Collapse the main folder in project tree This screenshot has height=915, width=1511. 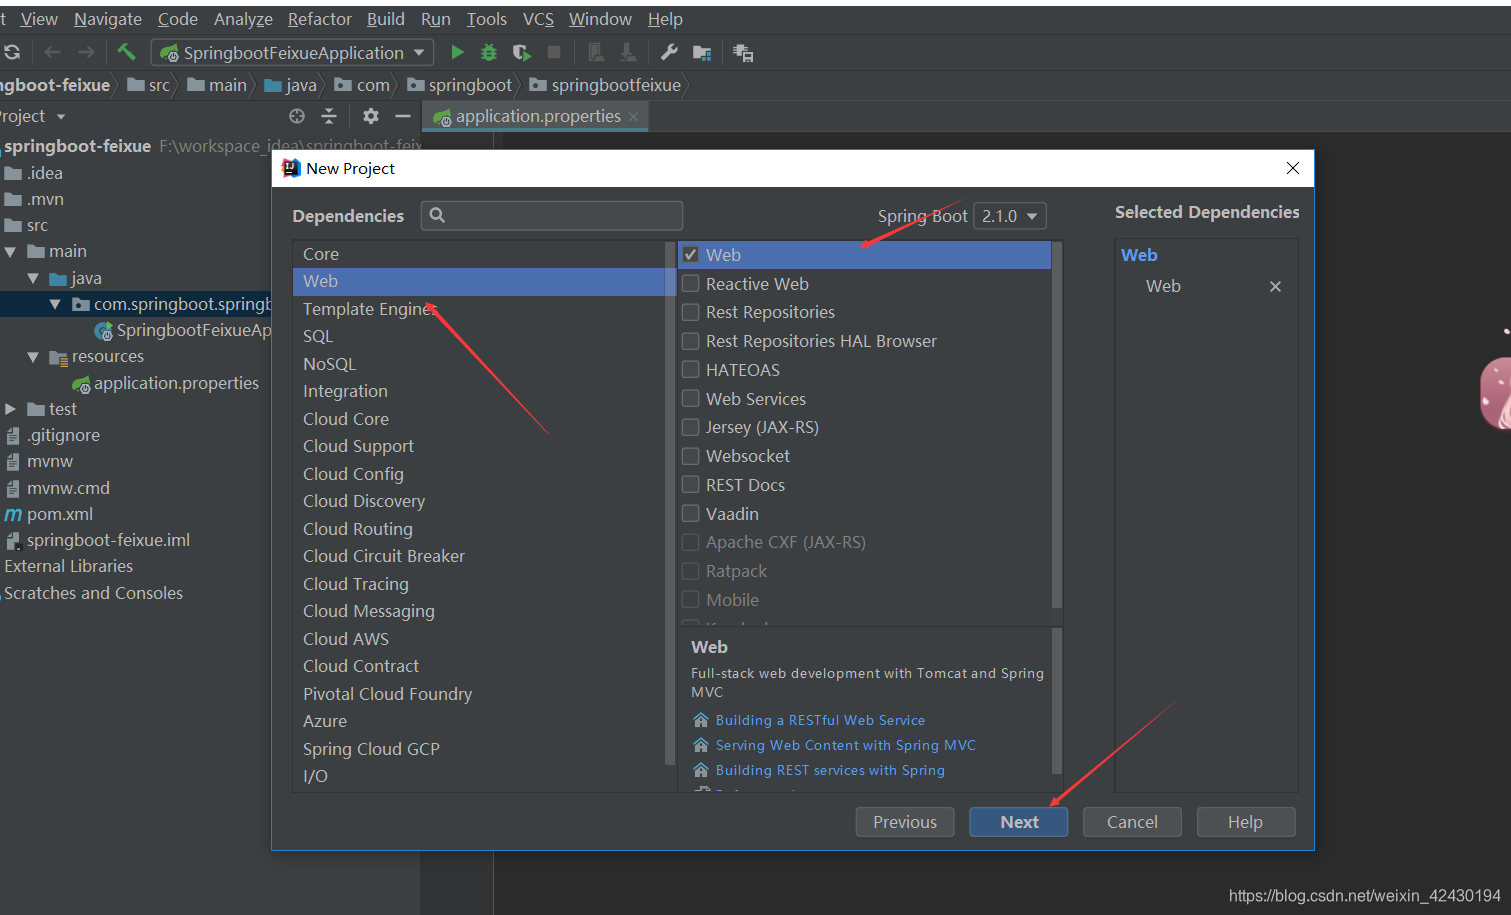(x=11, y=252)
